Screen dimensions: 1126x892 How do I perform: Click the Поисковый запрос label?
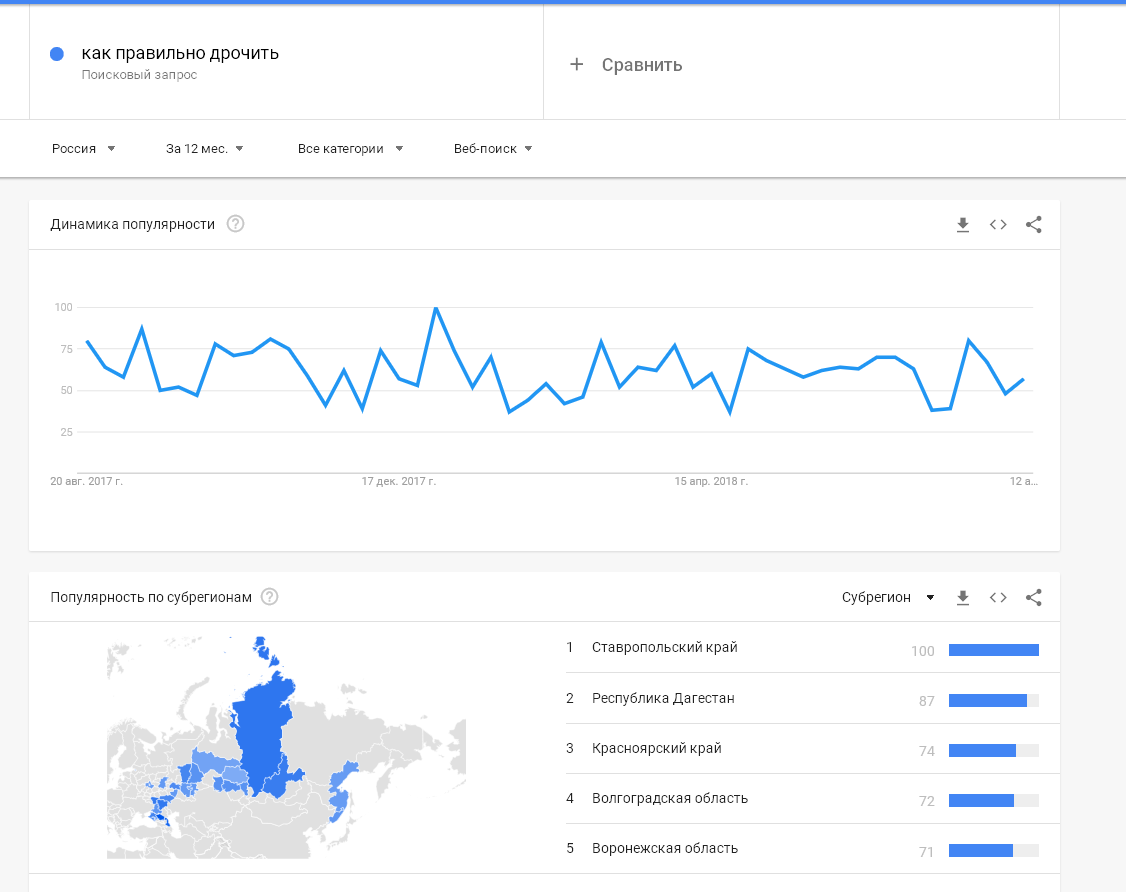139,75
